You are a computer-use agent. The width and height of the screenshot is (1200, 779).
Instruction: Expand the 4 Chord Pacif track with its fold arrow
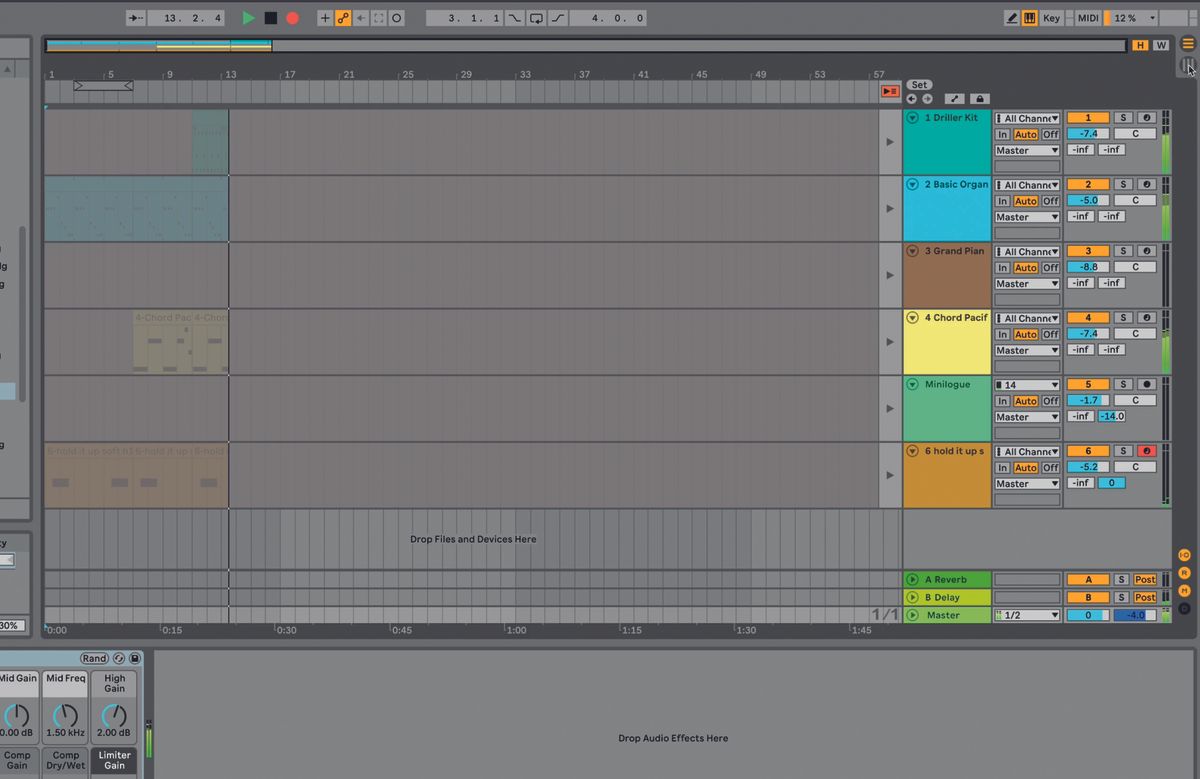point(911,317)
